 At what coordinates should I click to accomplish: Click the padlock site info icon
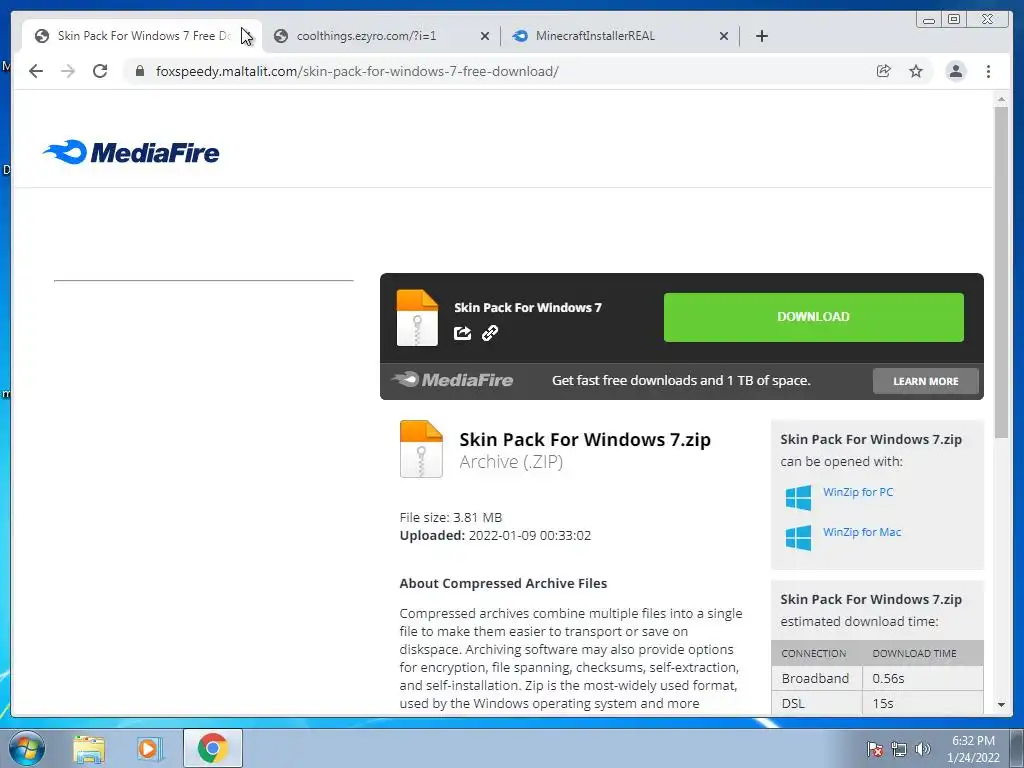[140, 71]
